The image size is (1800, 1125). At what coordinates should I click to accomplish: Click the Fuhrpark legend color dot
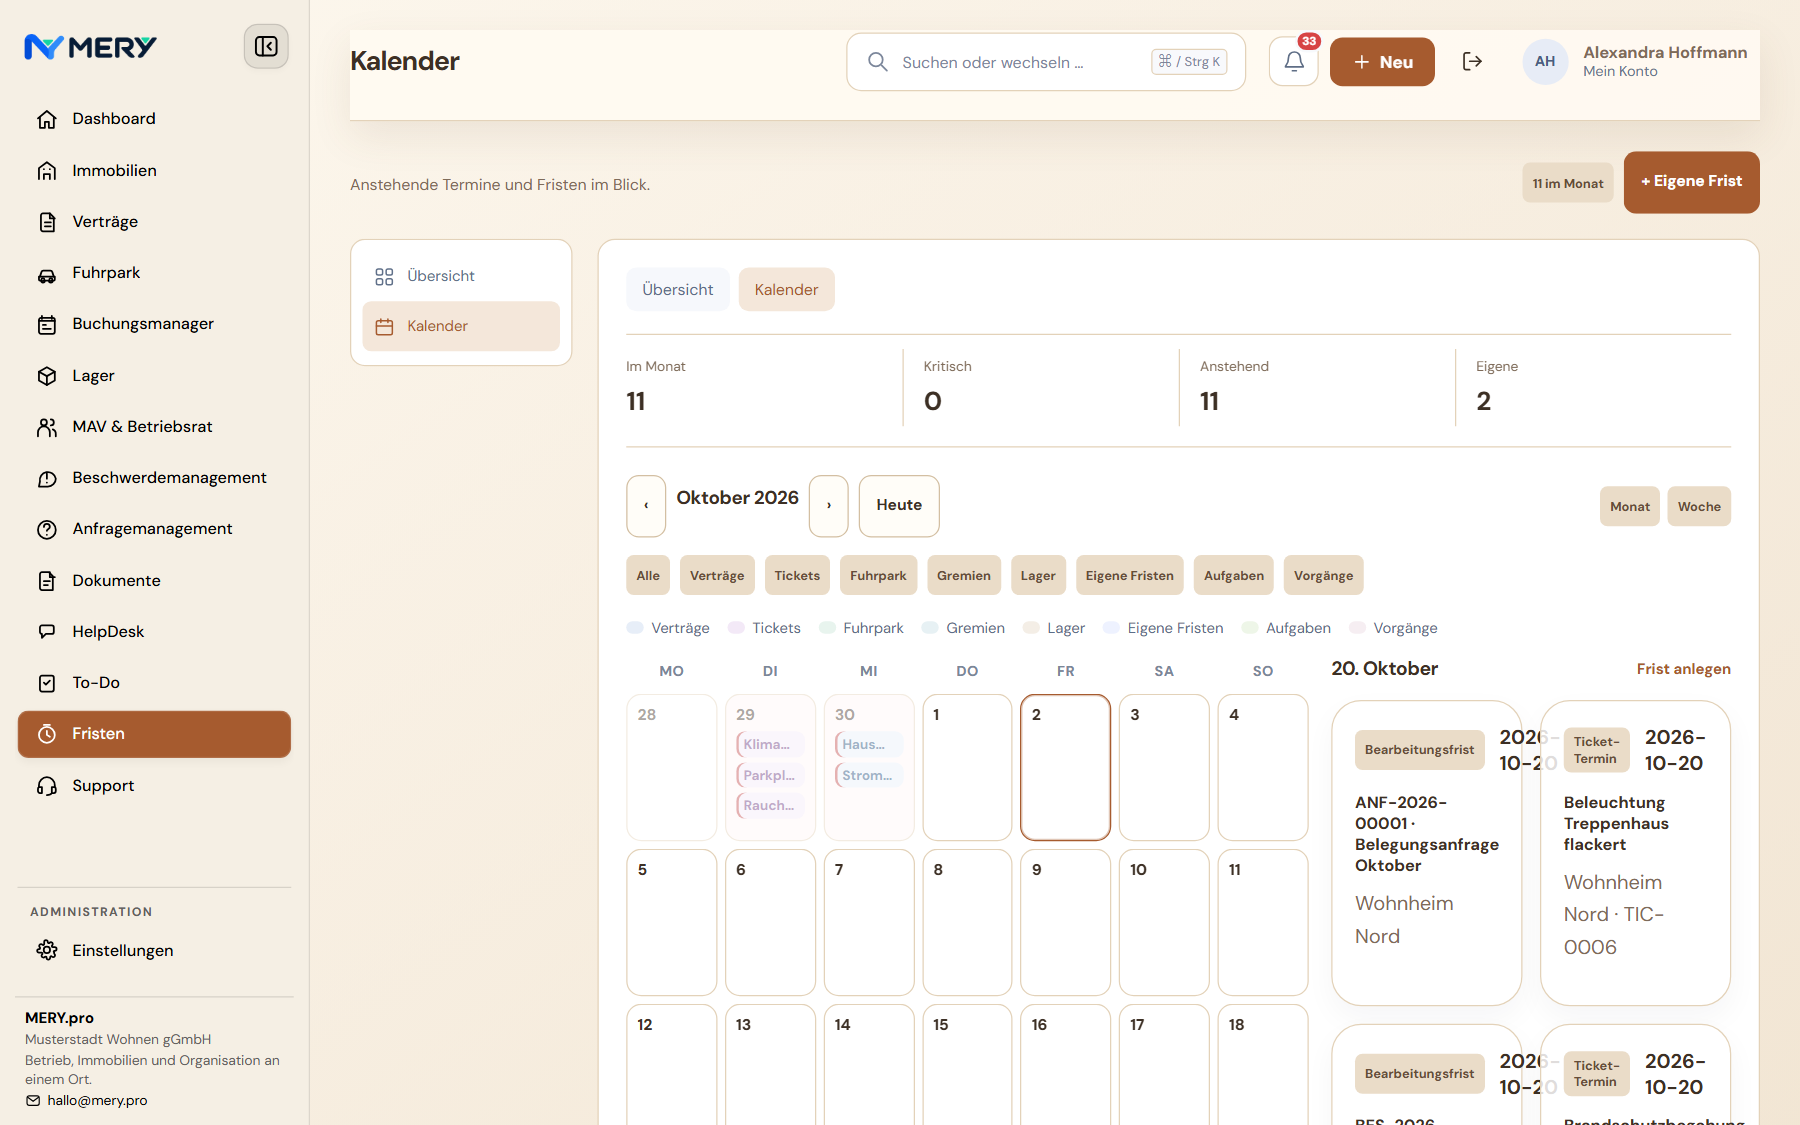coord(827,628)
